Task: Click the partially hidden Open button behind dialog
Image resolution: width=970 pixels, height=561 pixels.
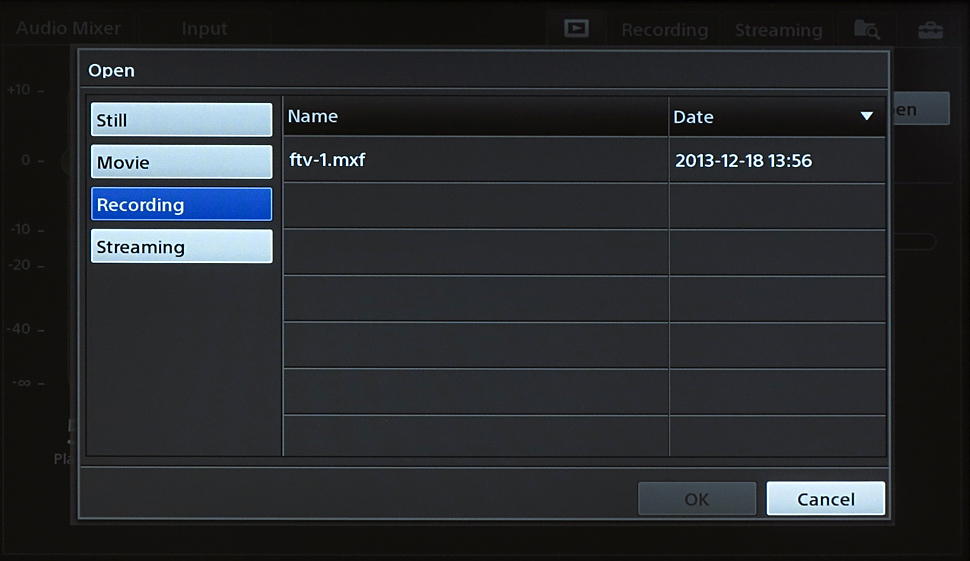Action: (918, 109)
